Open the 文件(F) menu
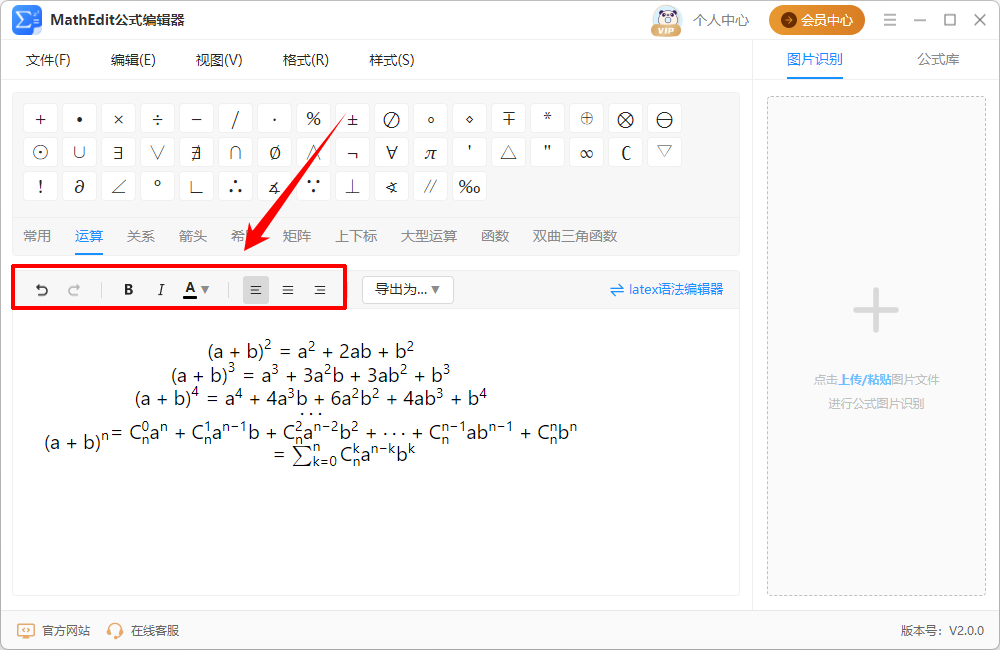Viewport: 1000px width, 650px height. pyautogui.click(x=48, y=60)
